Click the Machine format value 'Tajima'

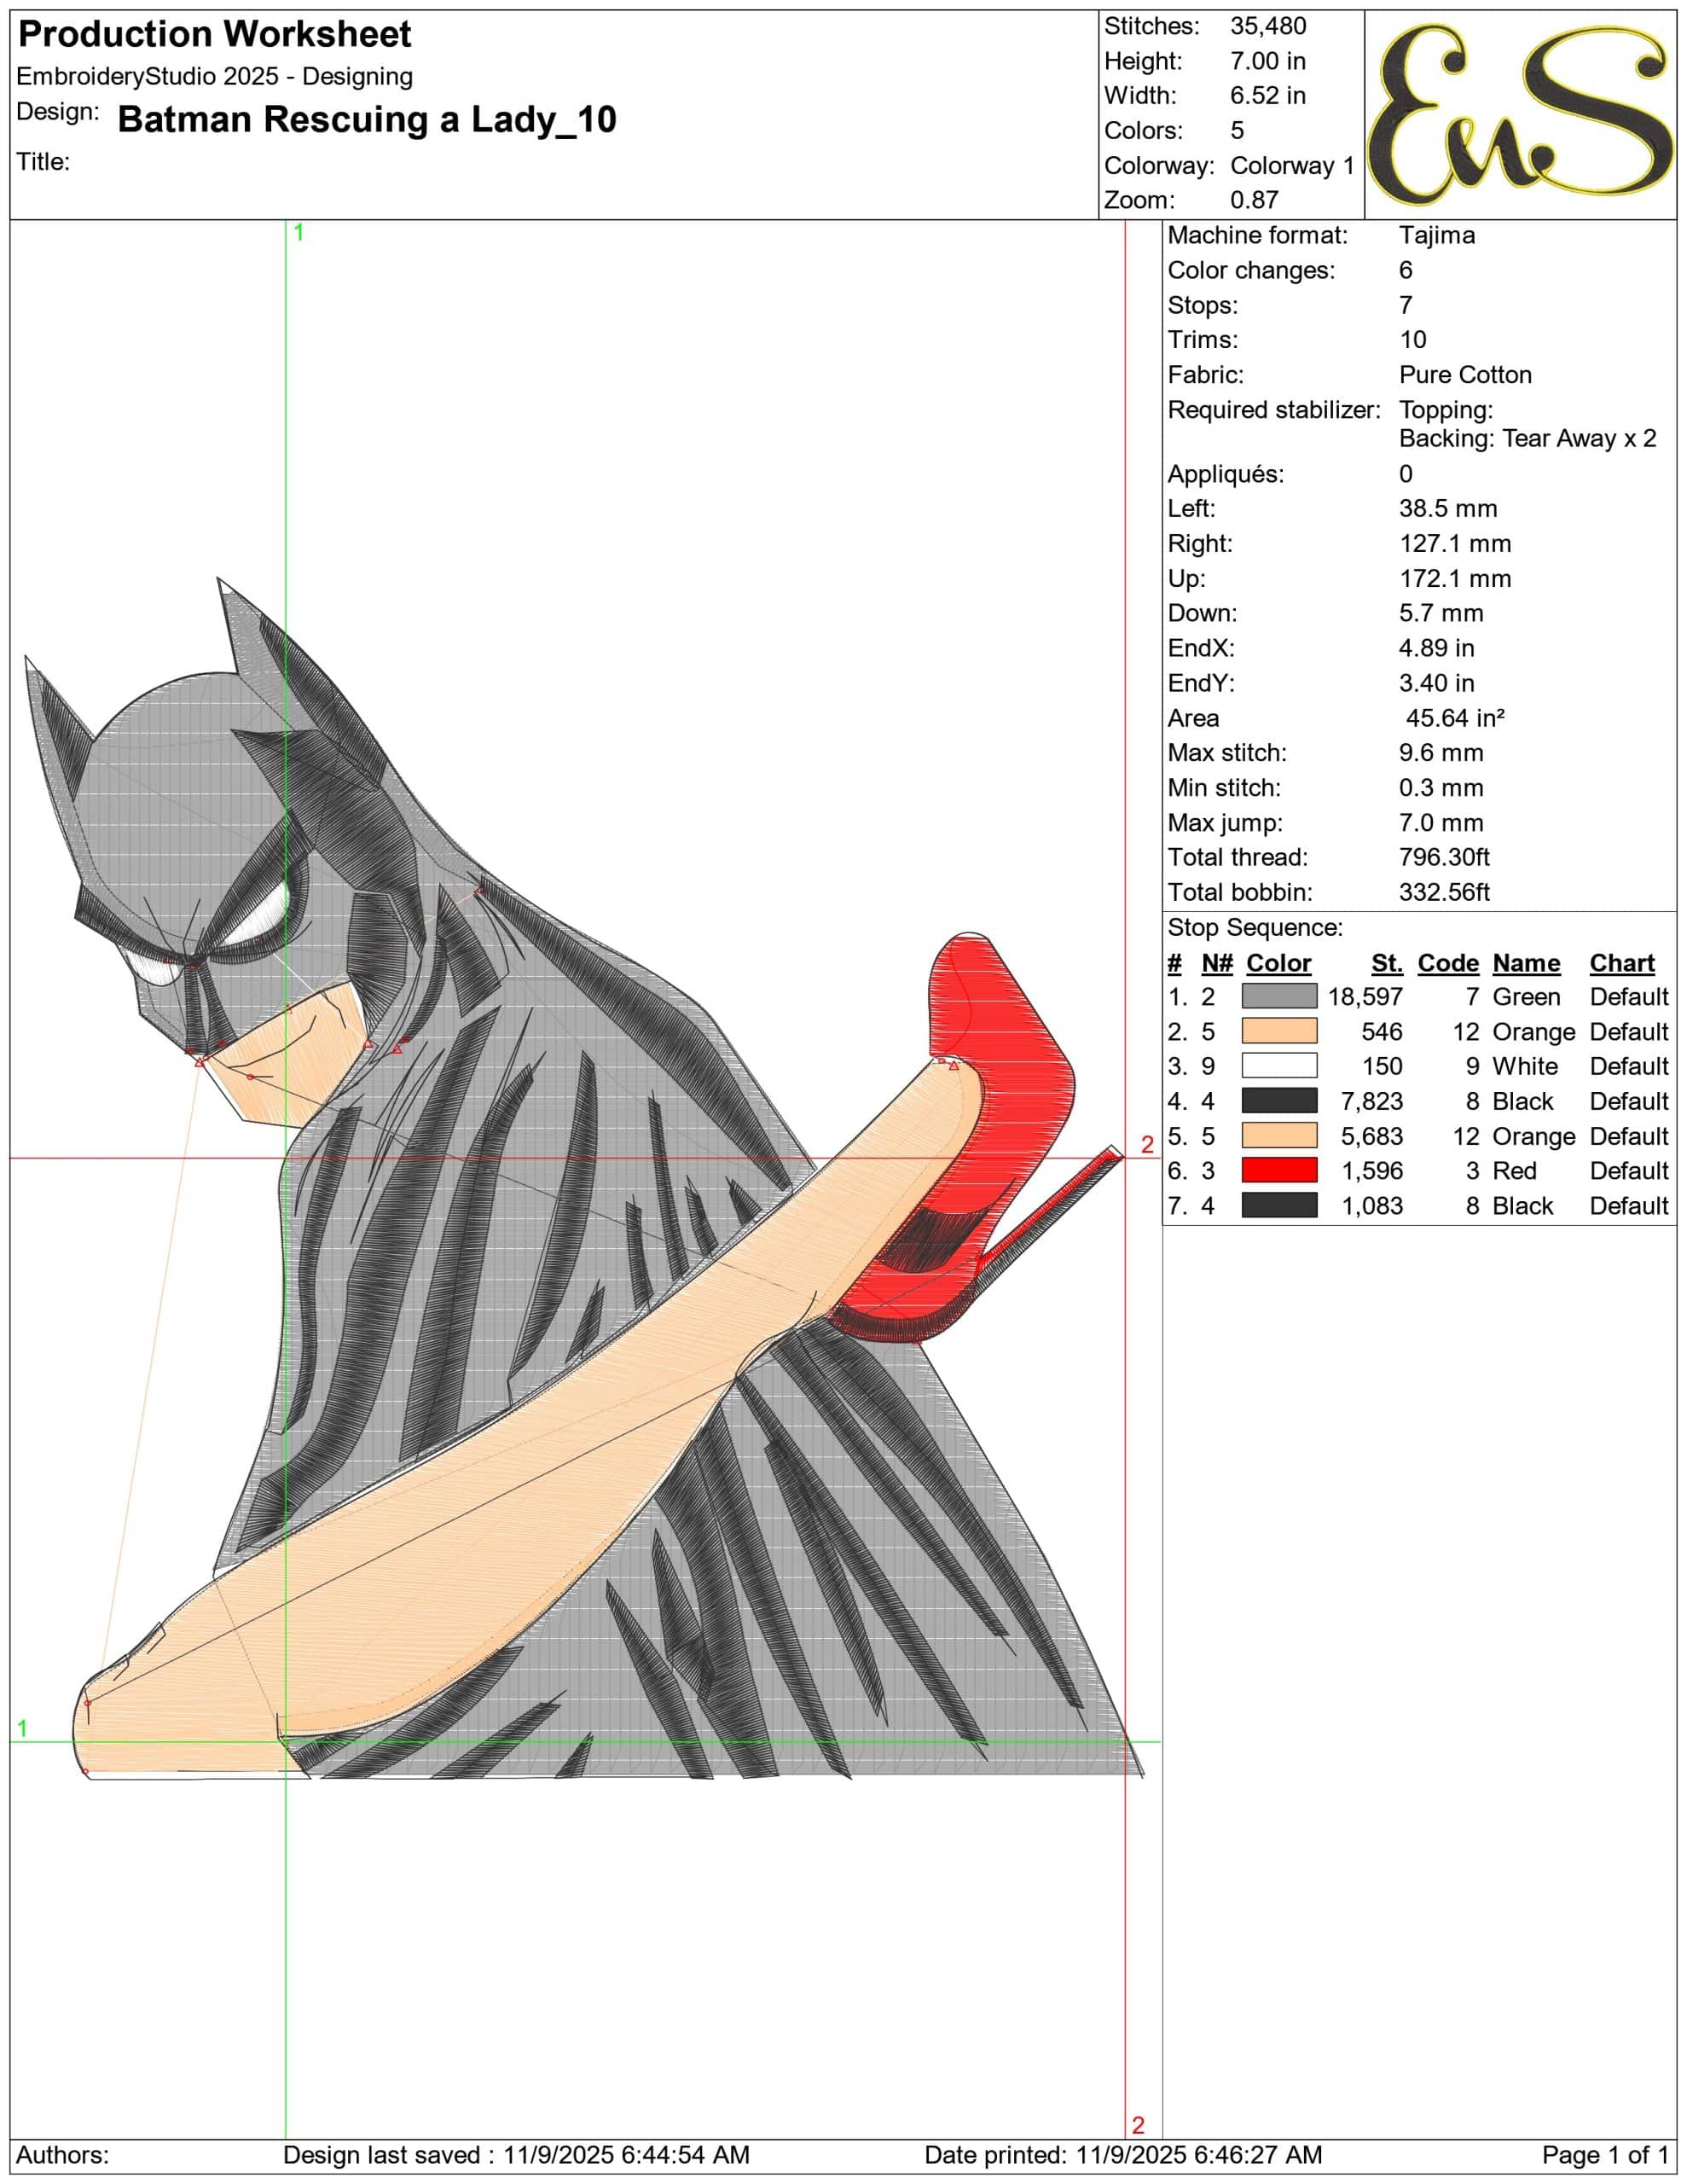pos(1437,236)
